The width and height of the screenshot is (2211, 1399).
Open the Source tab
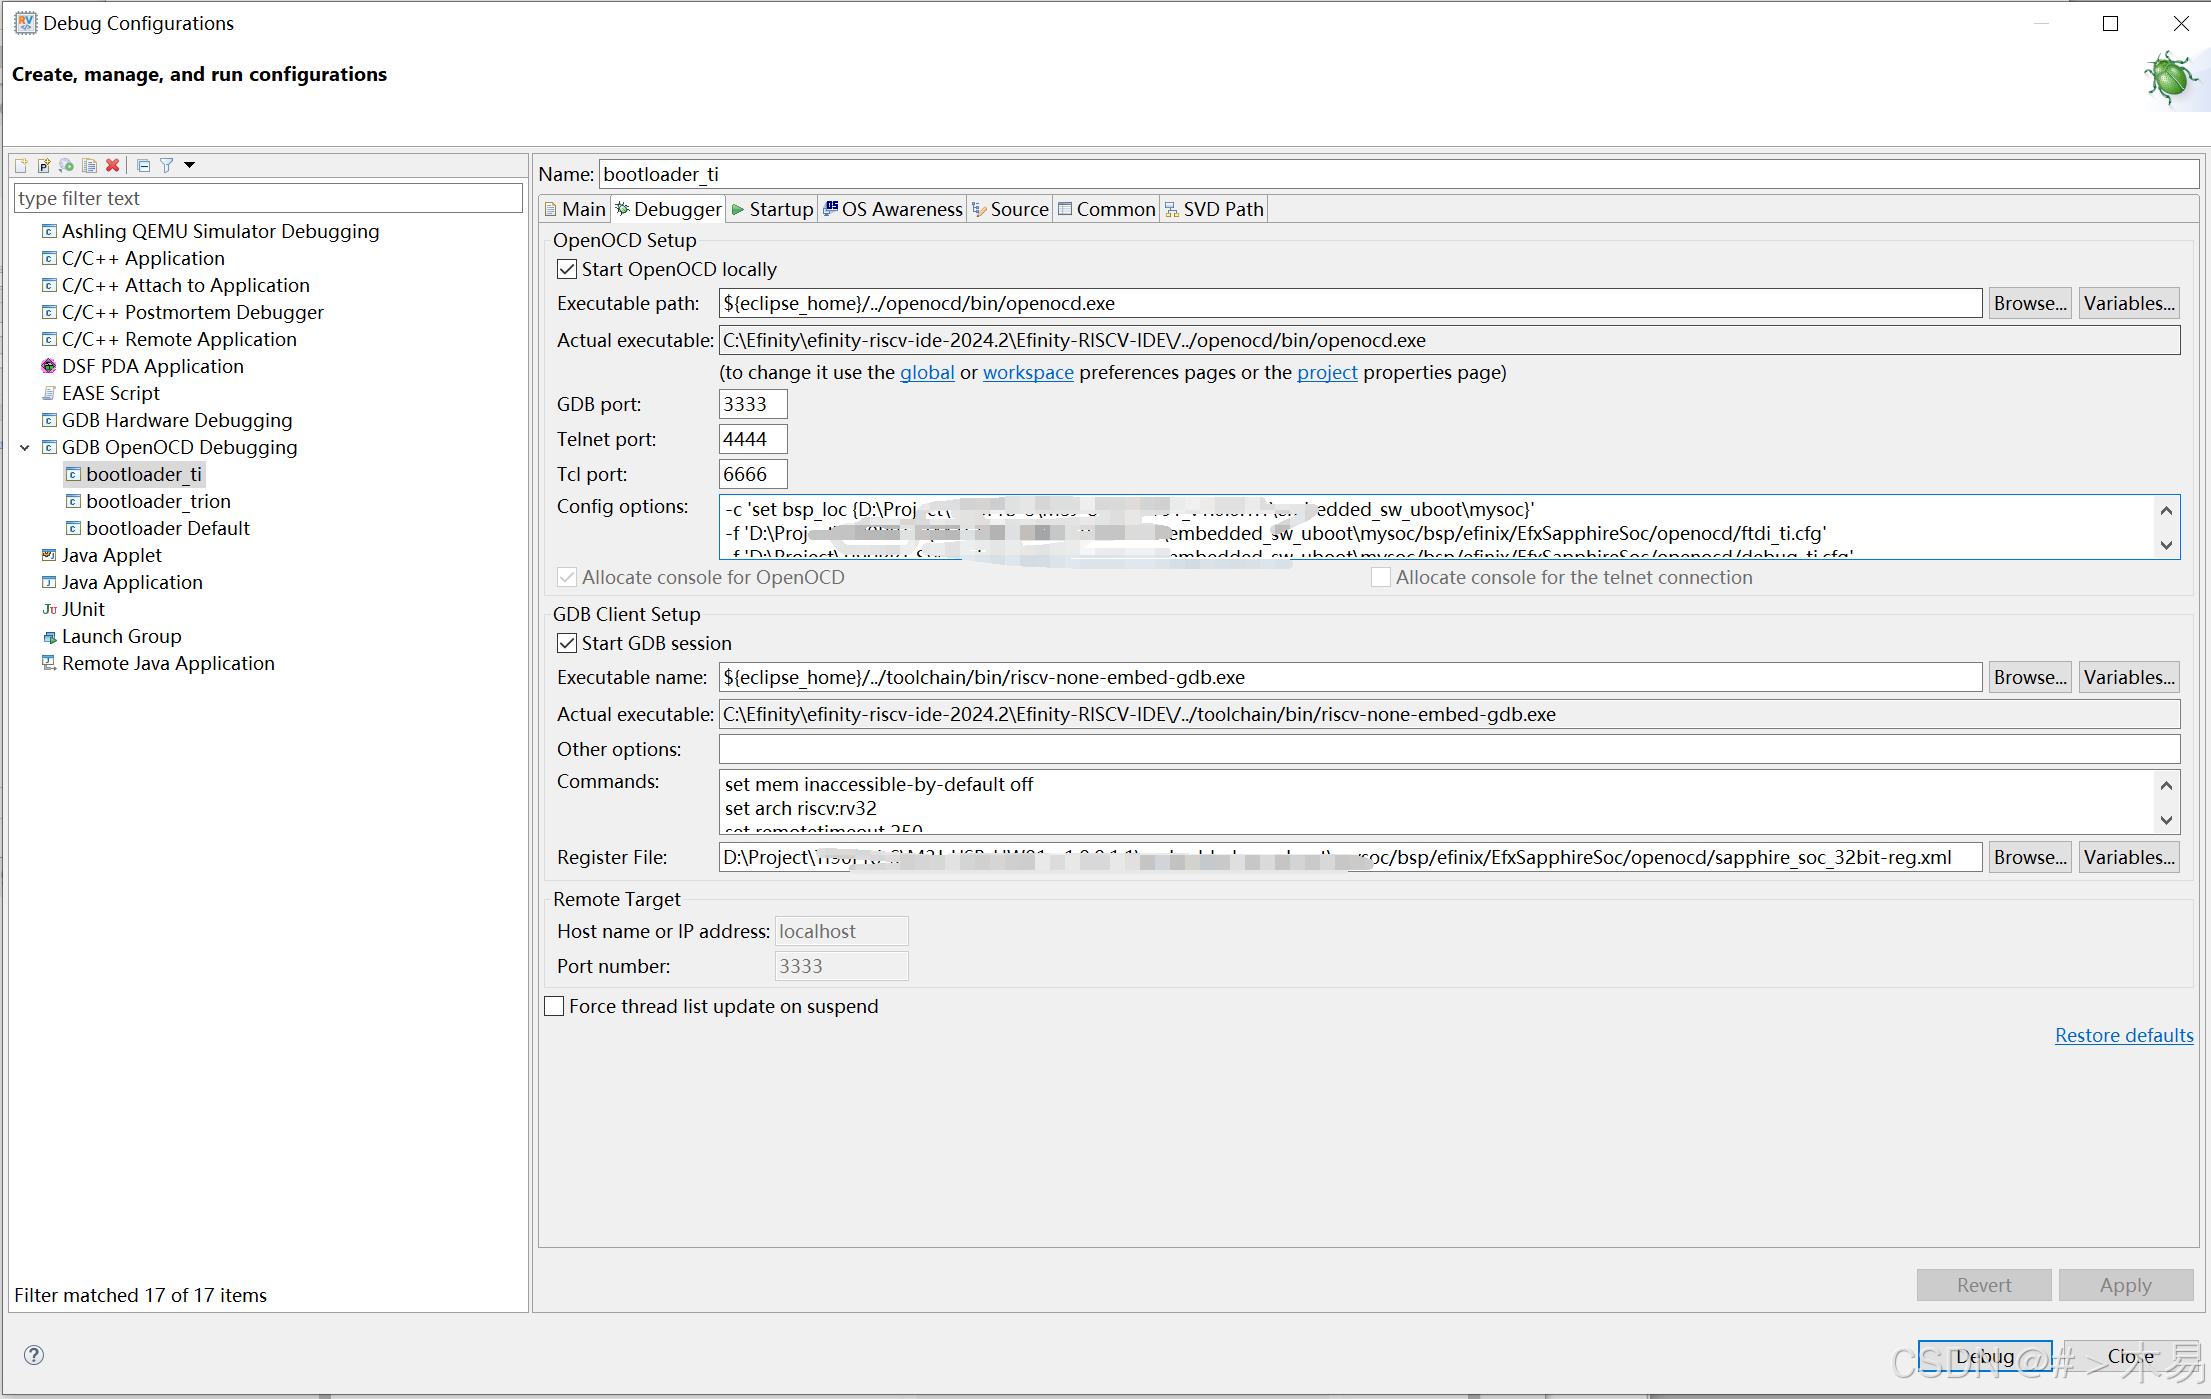[x=1010, y=209]
